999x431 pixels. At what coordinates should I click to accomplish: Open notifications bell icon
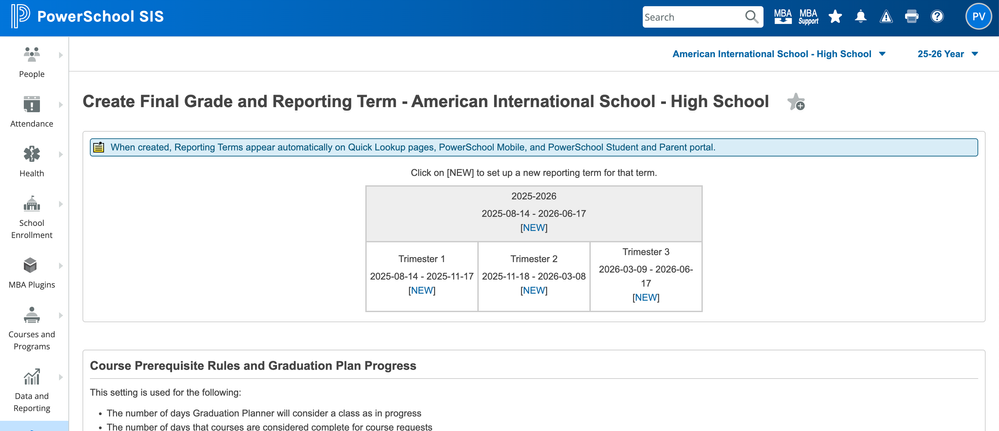860,17
